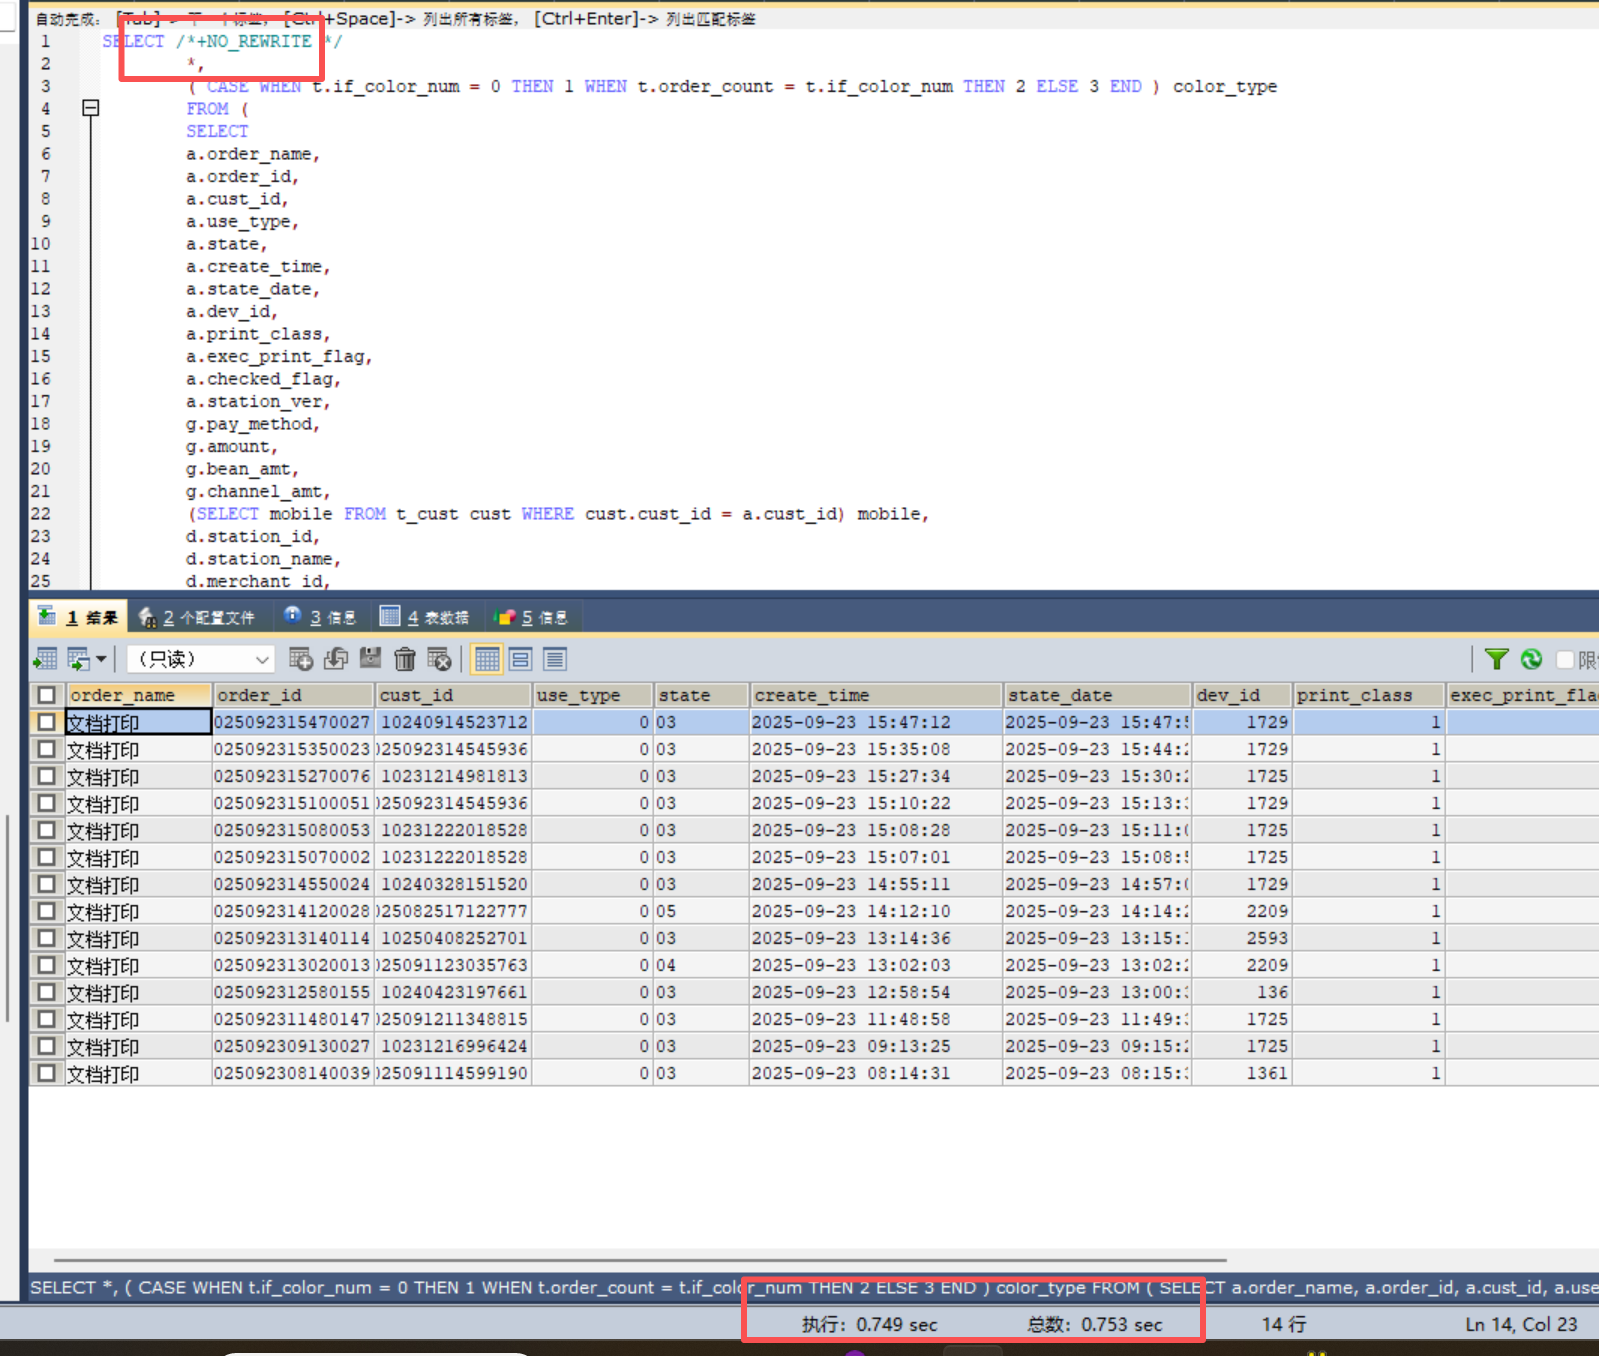Refresh the result set
Screen dimensions: 1599x1356
(x=1531, y=659)
